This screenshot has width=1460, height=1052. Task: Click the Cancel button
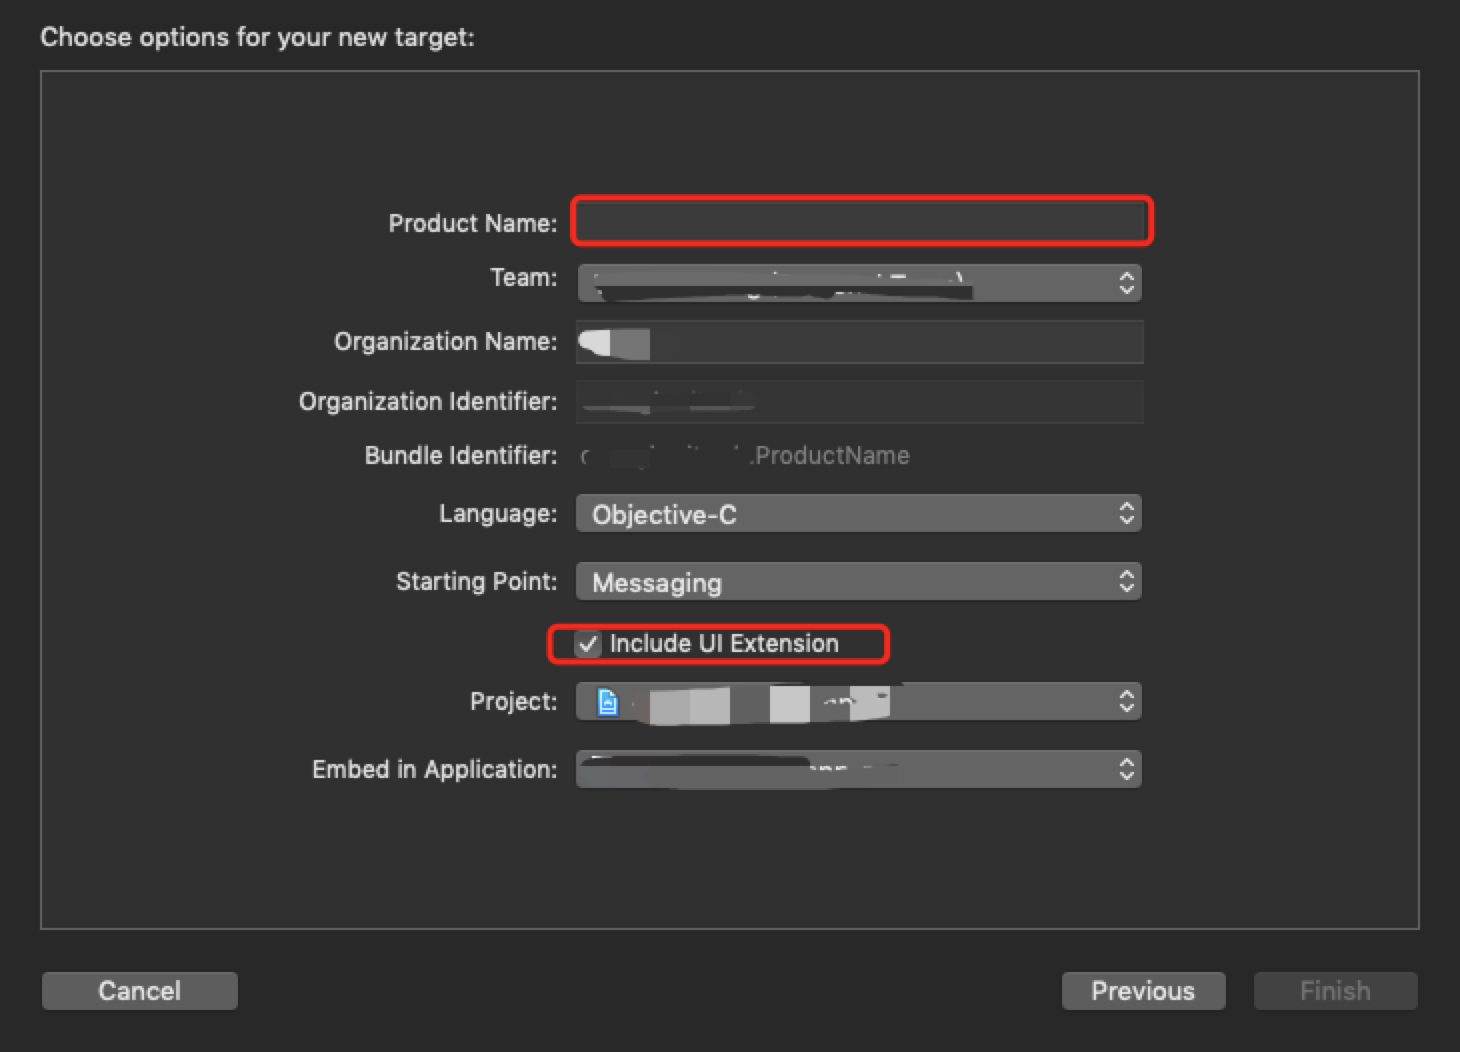140,991
